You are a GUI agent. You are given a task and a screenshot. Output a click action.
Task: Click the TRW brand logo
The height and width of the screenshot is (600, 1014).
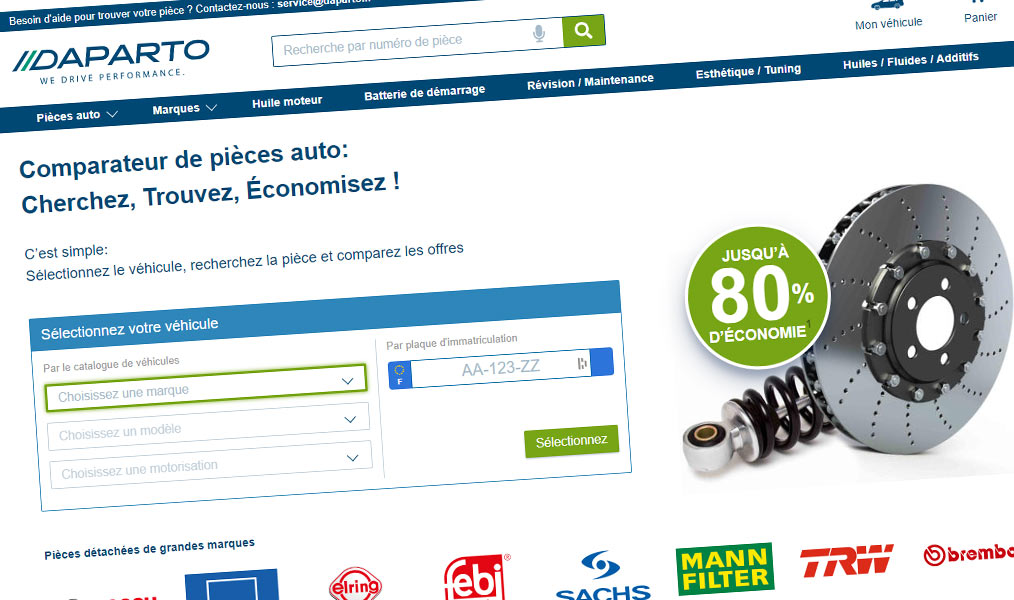coord(847,560)
